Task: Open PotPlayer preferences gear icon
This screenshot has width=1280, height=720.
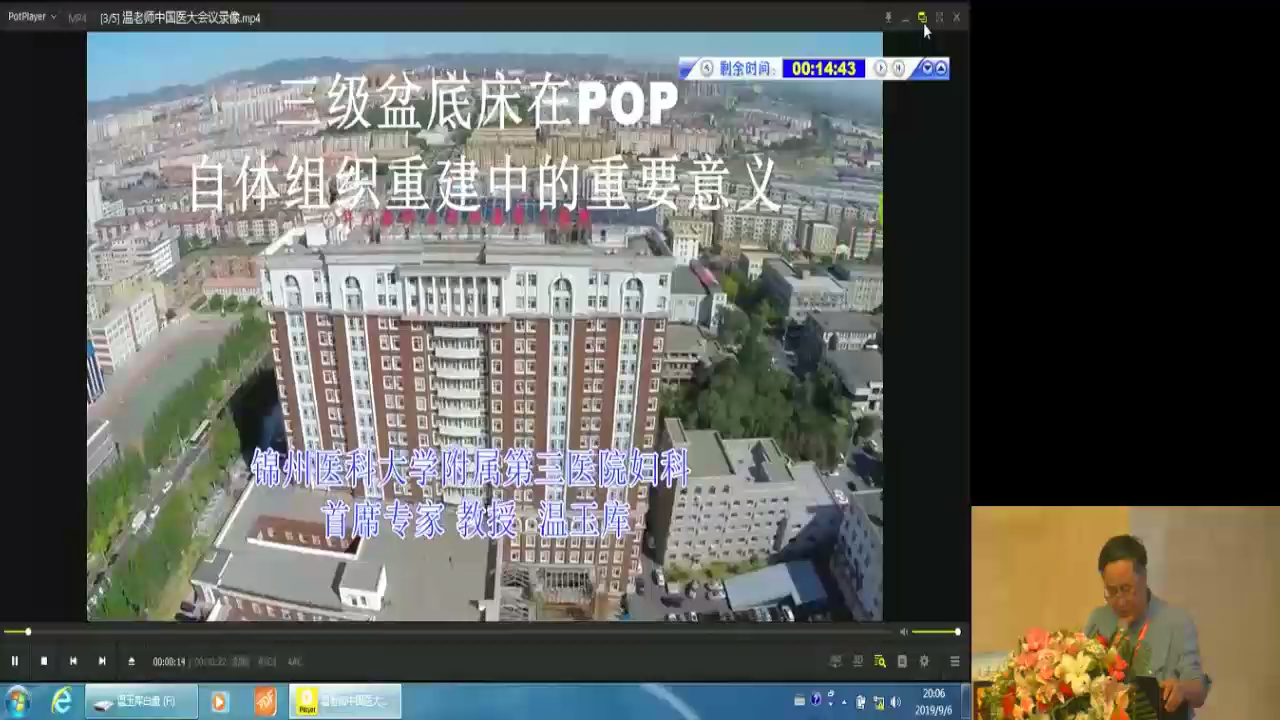Action: [x=924, y=661]
